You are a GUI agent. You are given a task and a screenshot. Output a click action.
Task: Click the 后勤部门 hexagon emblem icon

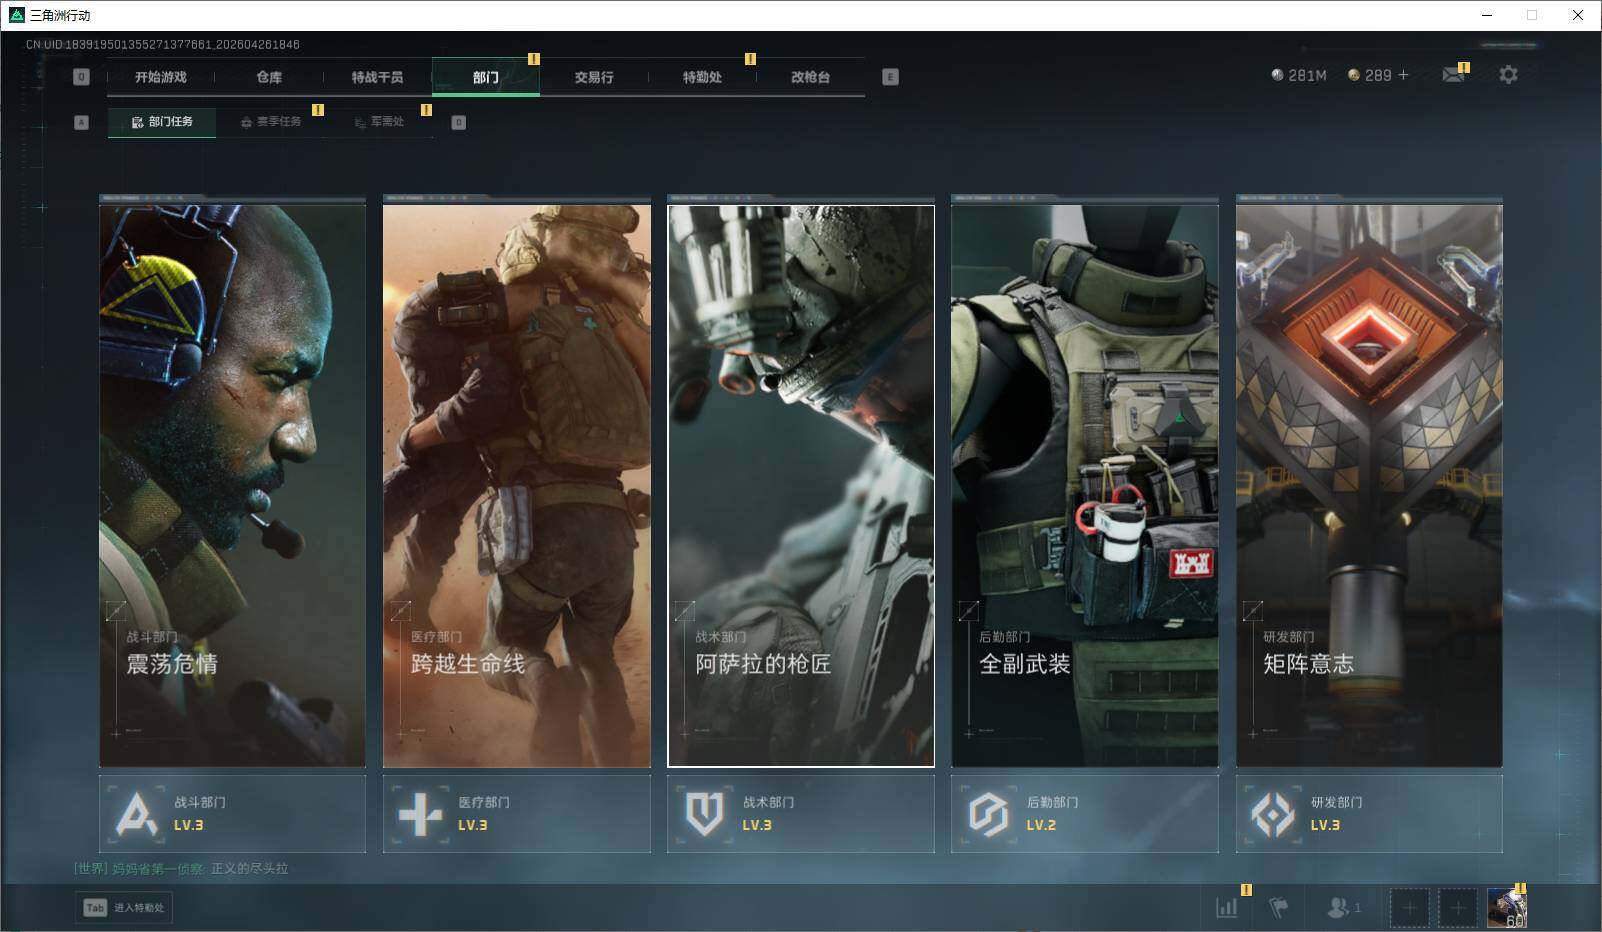coord(988,814)
